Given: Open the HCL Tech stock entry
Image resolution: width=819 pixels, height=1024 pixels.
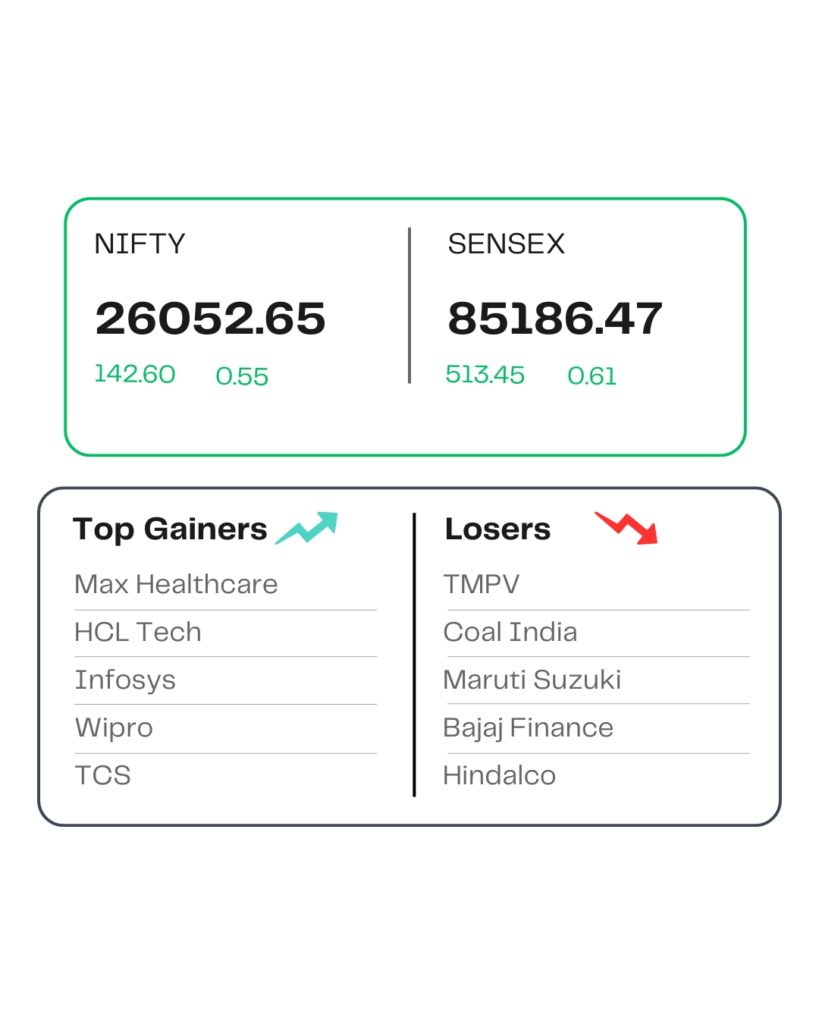Looking at the screenshot, I should pos(138,632).
